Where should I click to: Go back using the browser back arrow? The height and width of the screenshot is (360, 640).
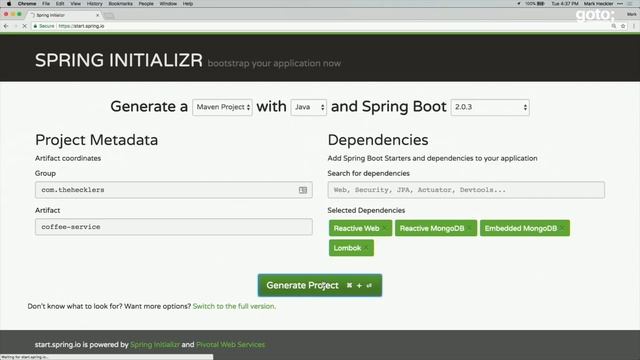tap(6, 26)
